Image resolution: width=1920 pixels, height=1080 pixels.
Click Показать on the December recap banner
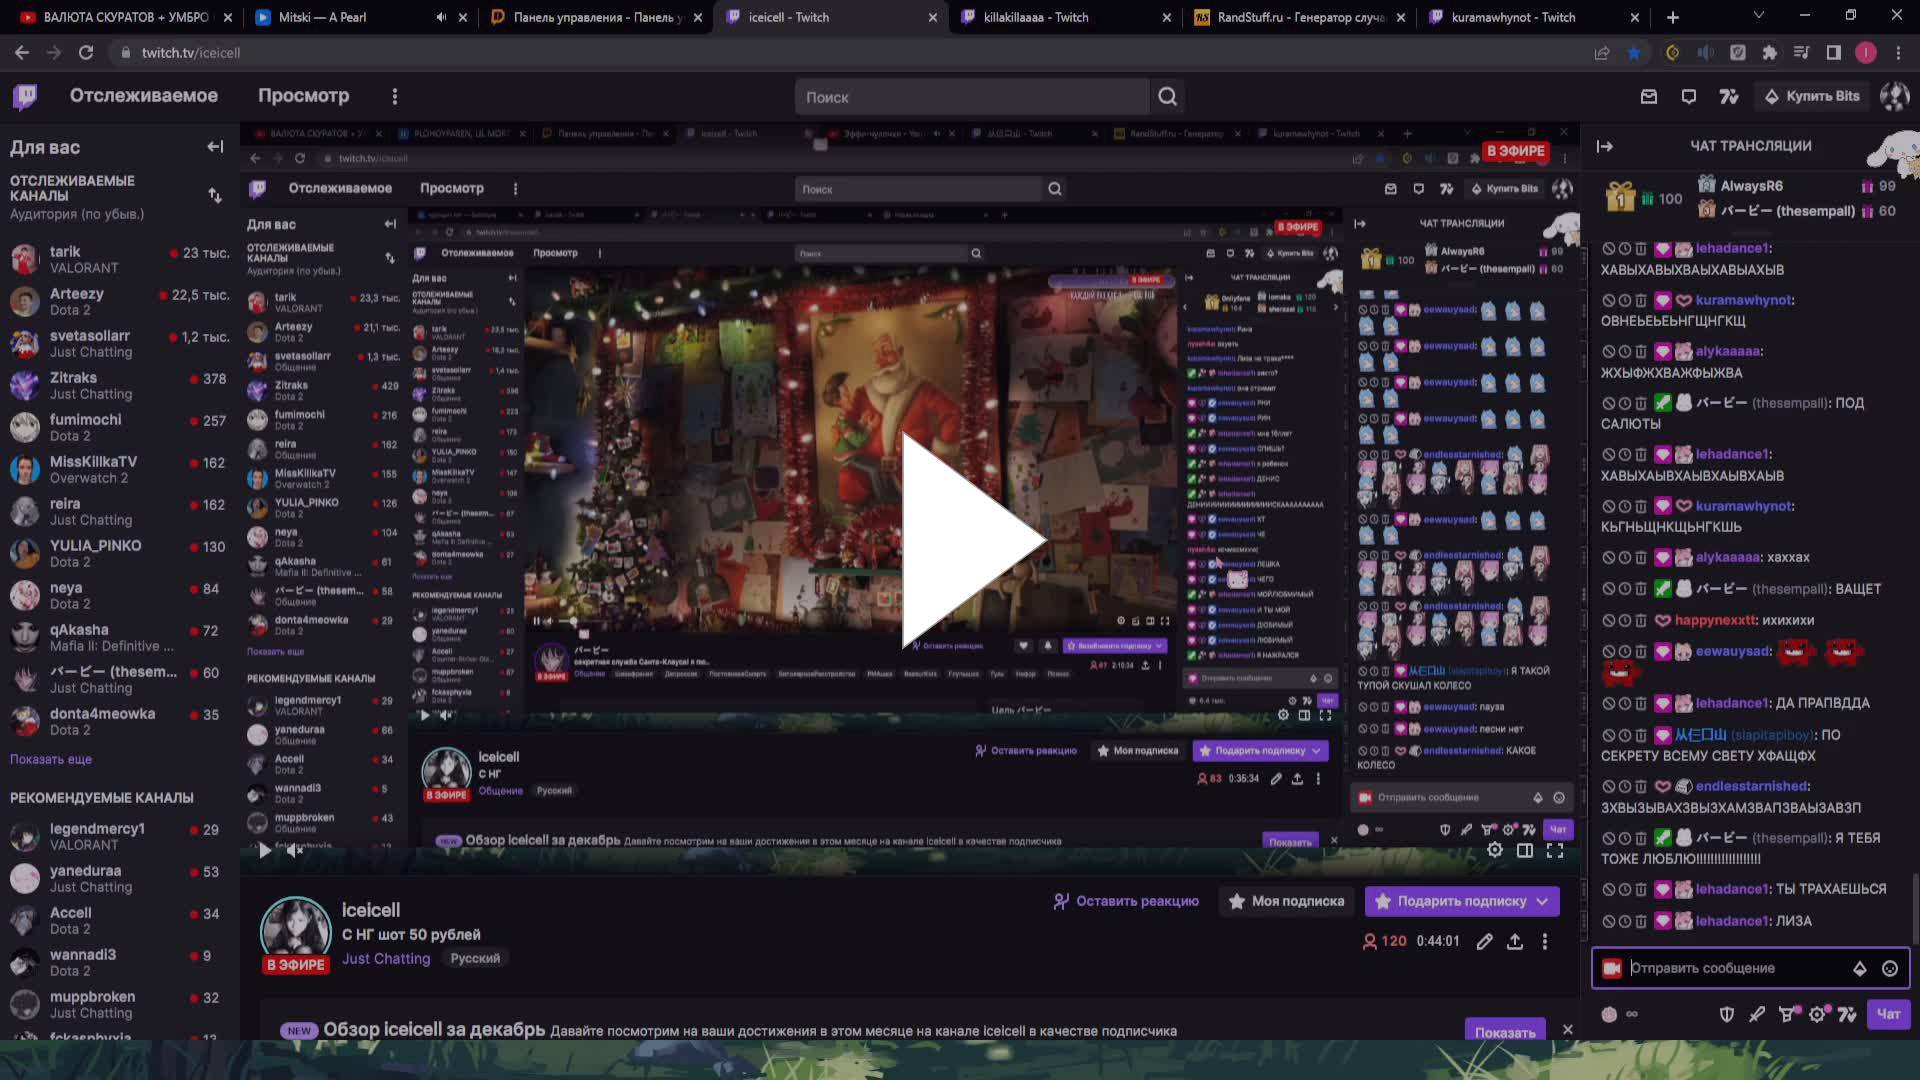[1505, 1031]
